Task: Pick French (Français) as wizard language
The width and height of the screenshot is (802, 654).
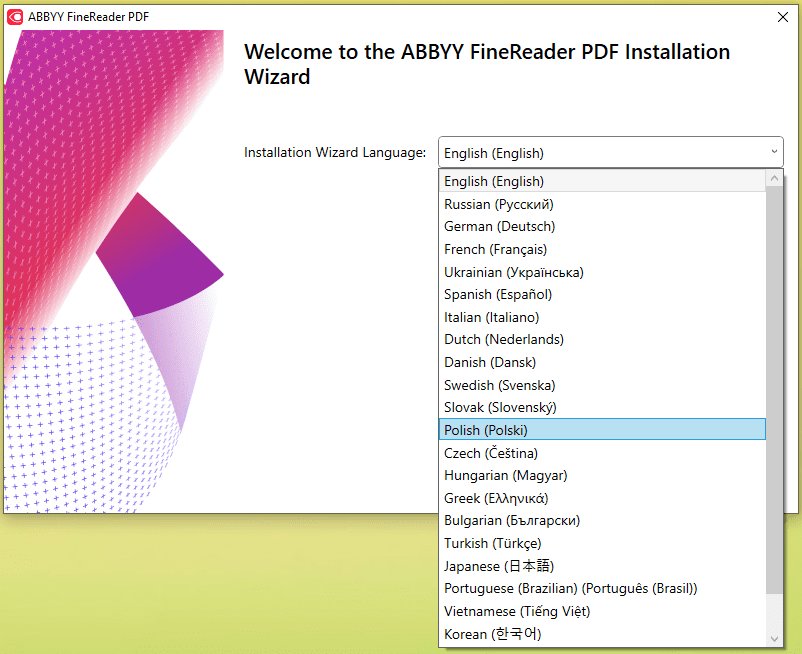Action: [602, 249]
